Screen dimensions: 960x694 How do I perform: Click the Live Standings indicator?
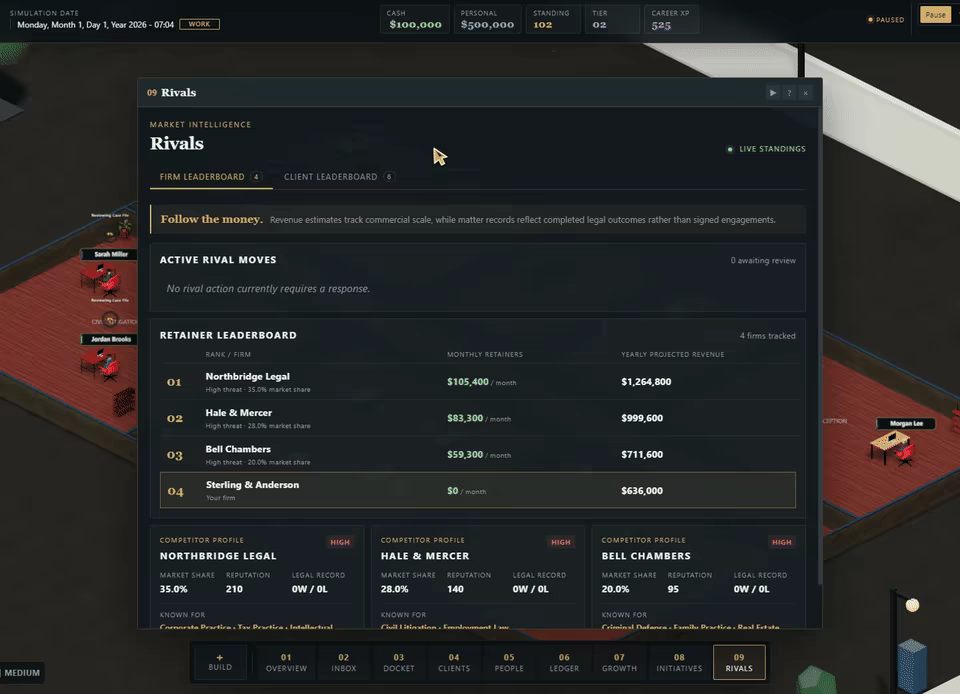click(766, 149)
